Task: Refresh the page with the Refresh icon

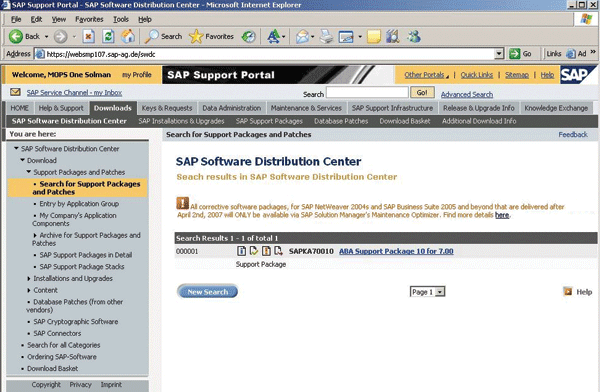Action: pos(108,37)
